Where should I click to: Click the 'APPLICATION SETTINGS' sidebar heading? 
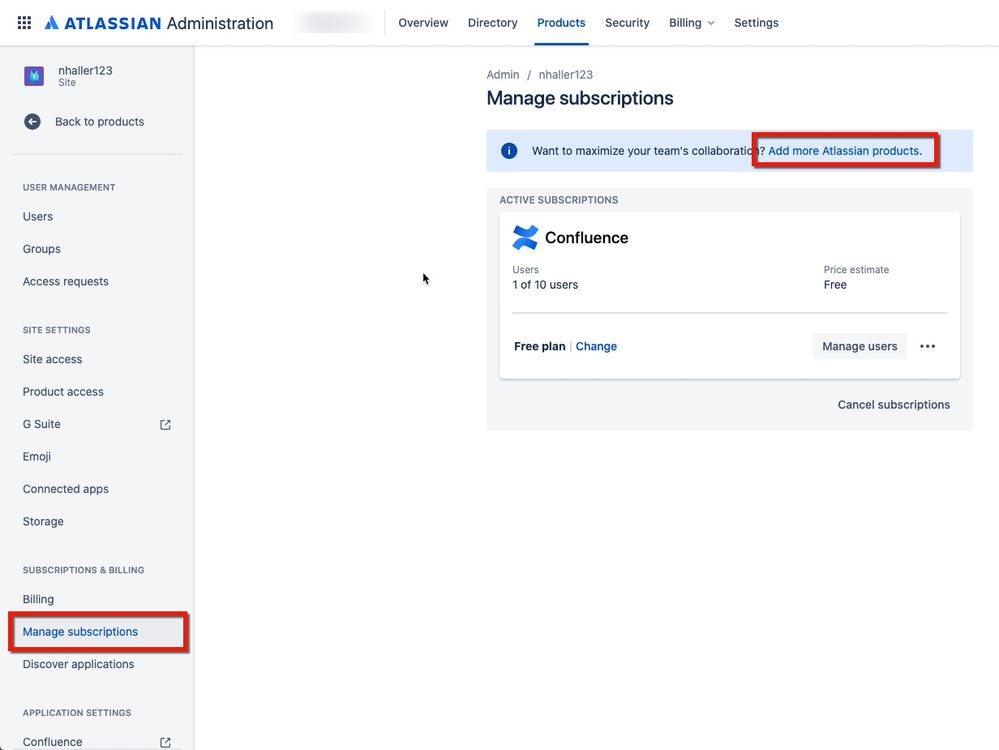point(77,713)
